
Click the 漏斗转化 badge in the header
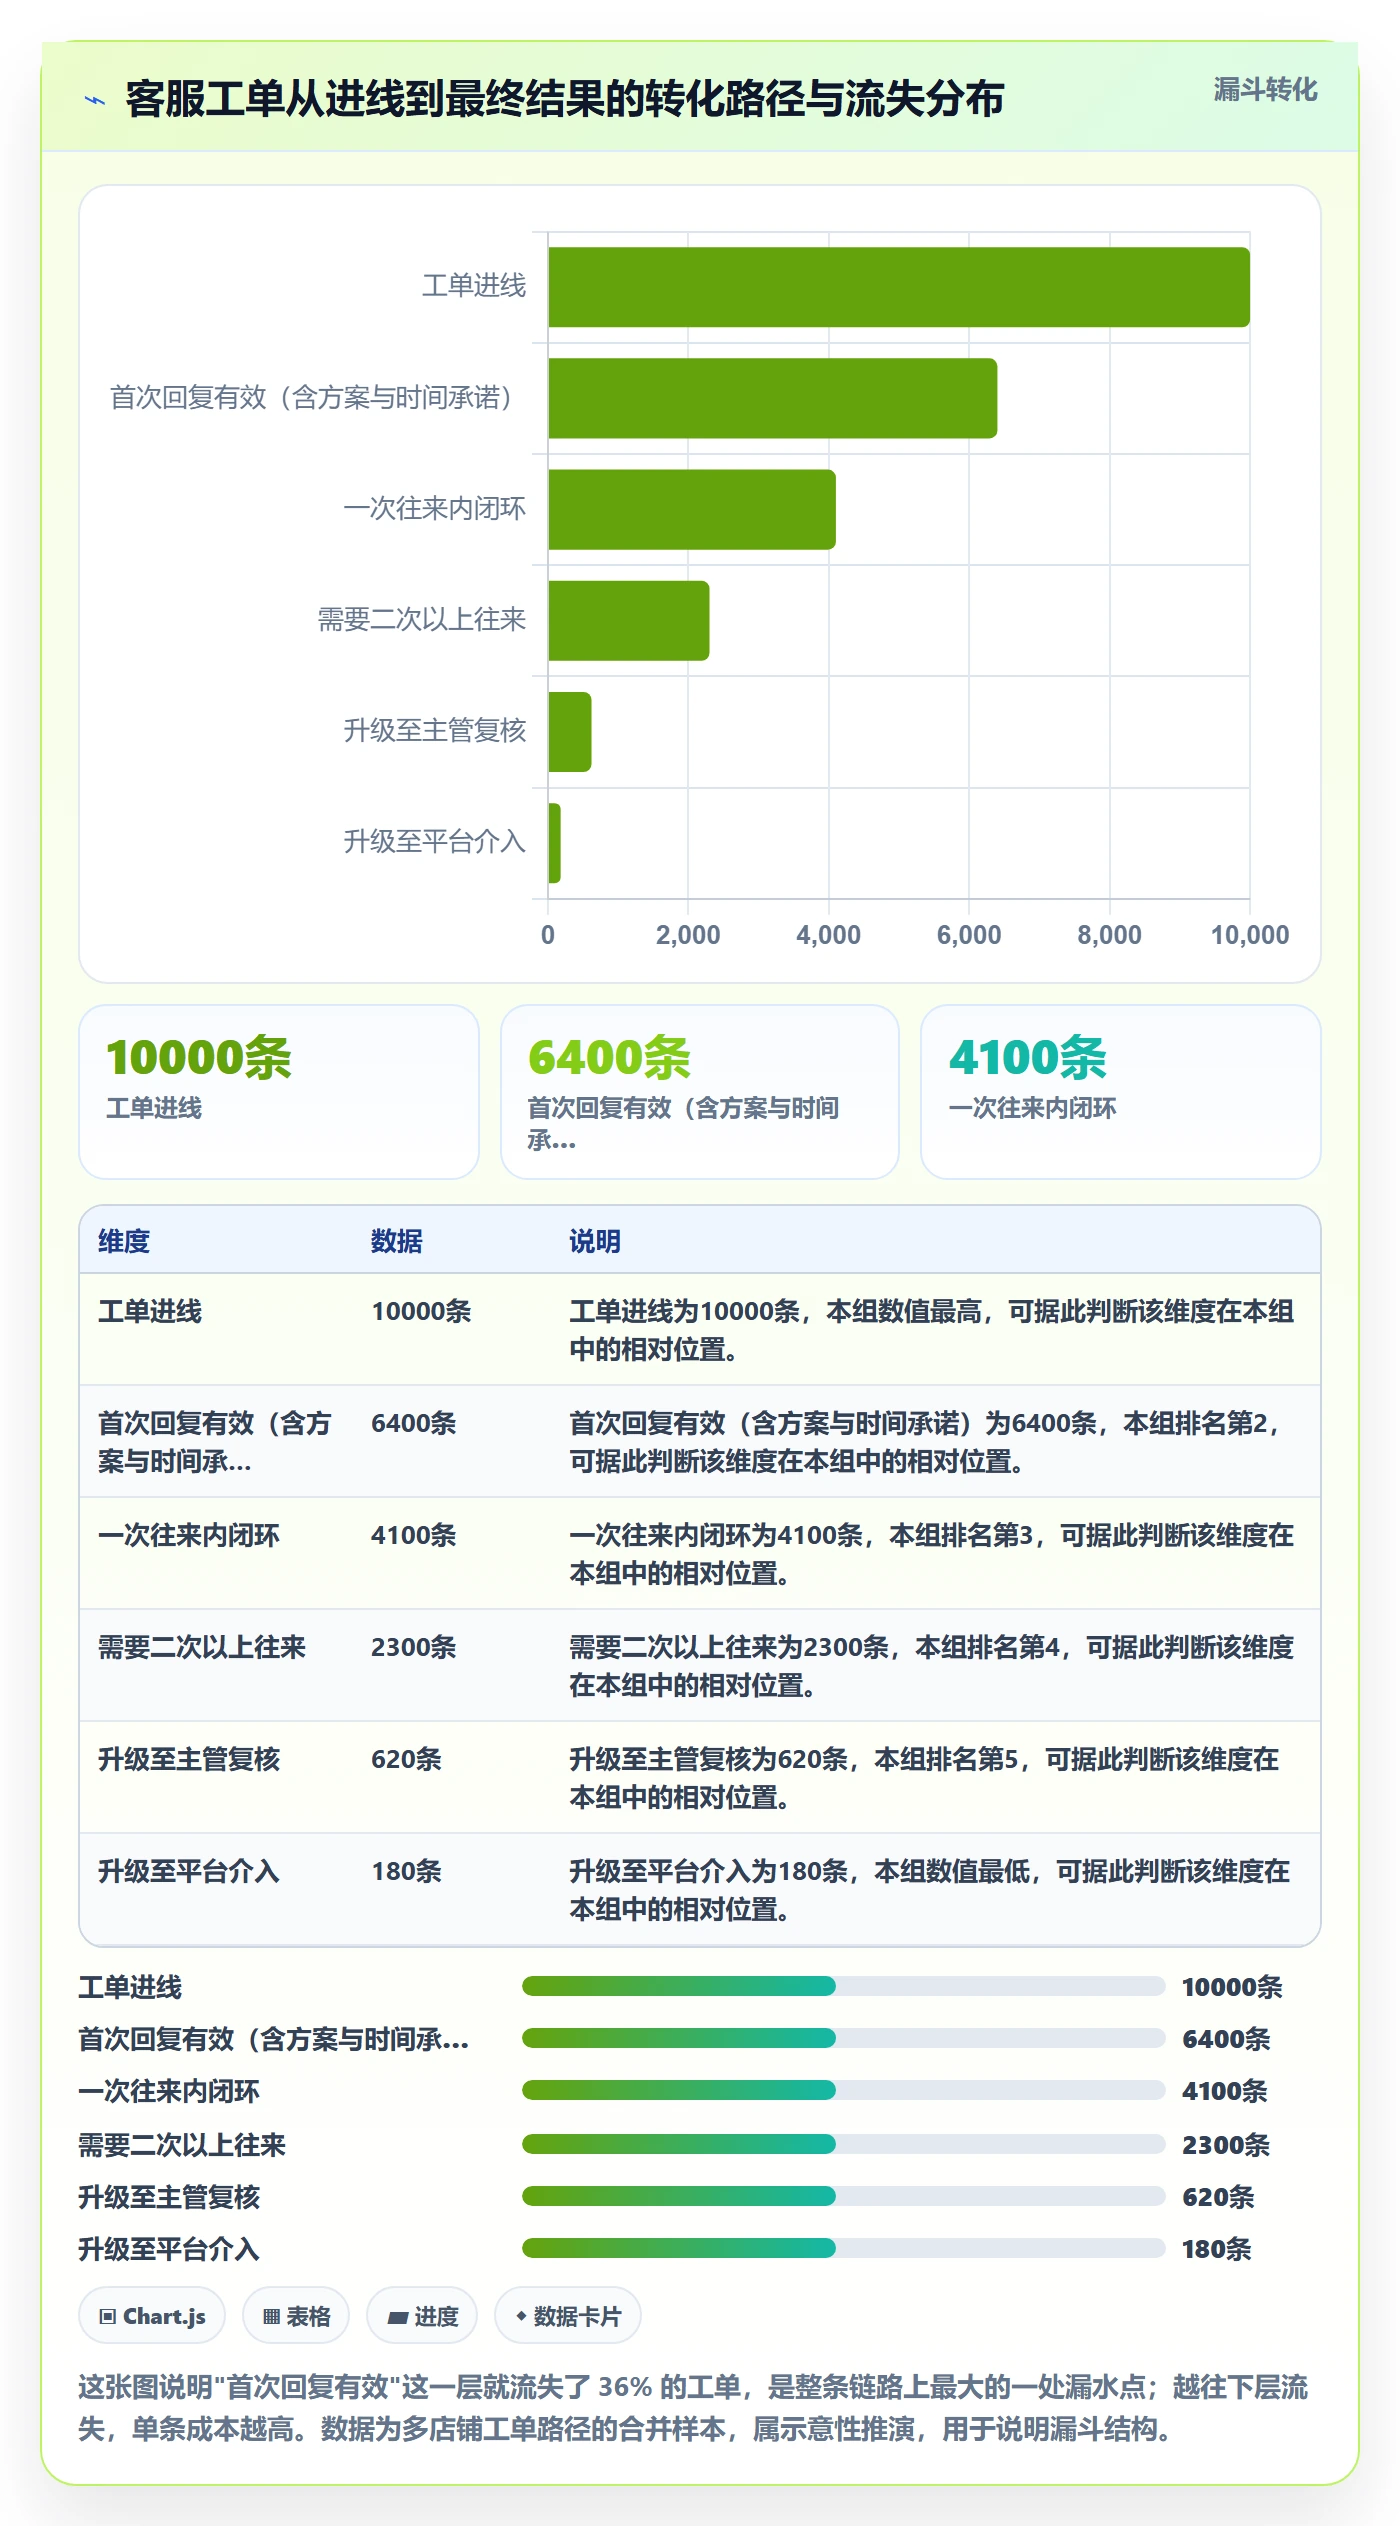point(1265,90)
